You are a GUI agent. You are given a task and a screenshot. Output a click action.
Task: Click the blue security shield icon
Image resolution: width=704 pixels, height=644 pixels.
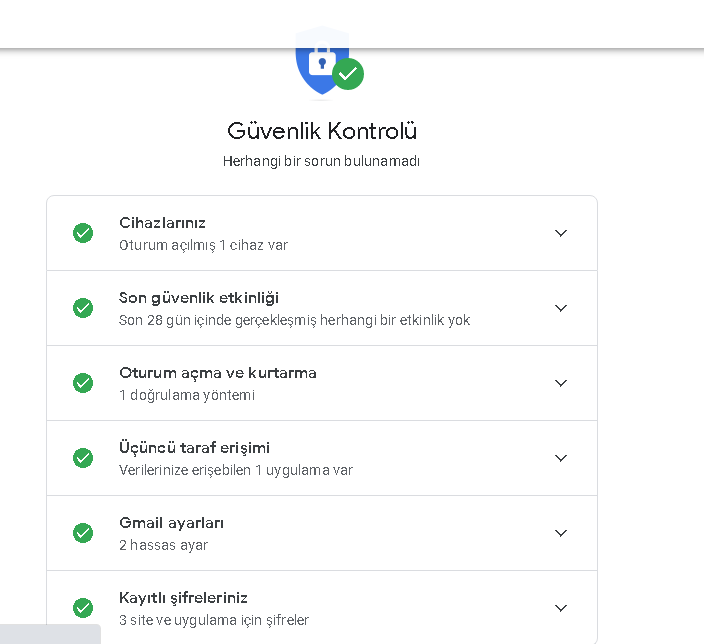click(x=320, y=64)
